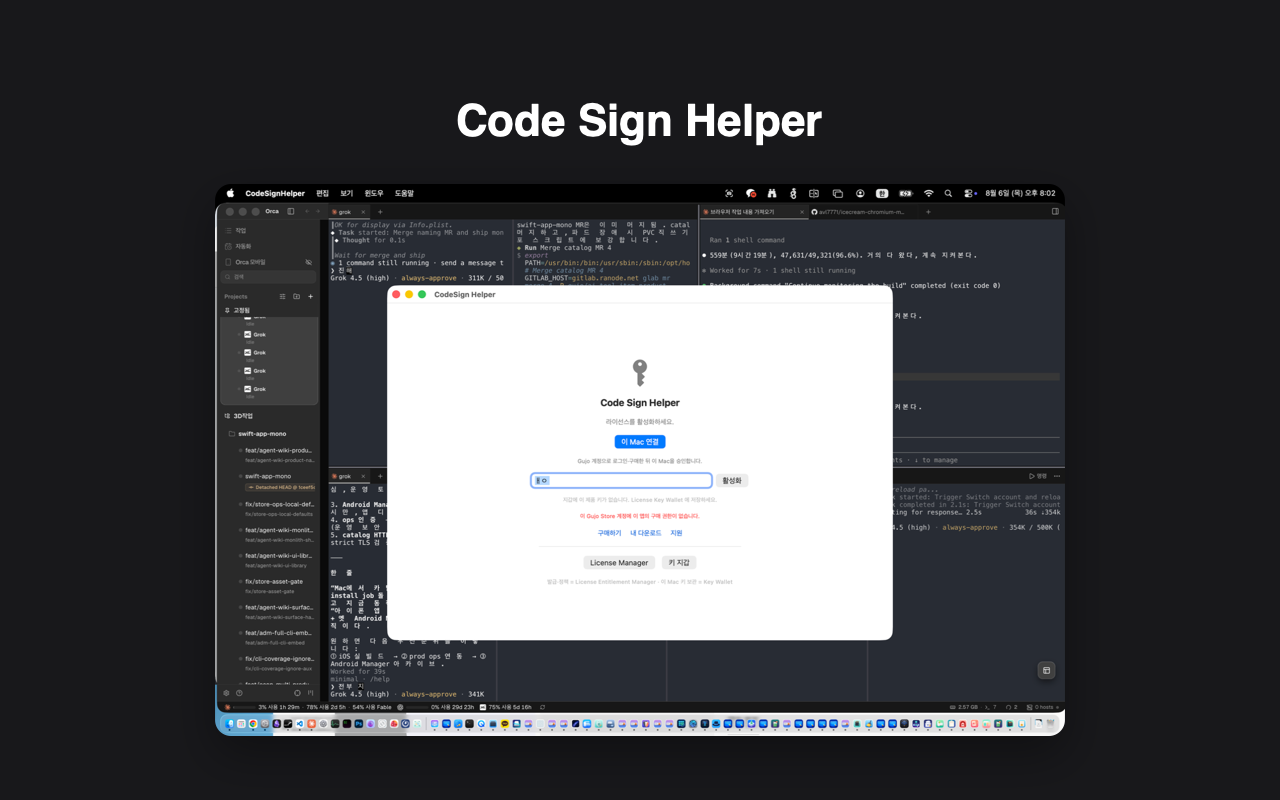Select fix/store-ops-local-def... worktree

click(275, 508)
